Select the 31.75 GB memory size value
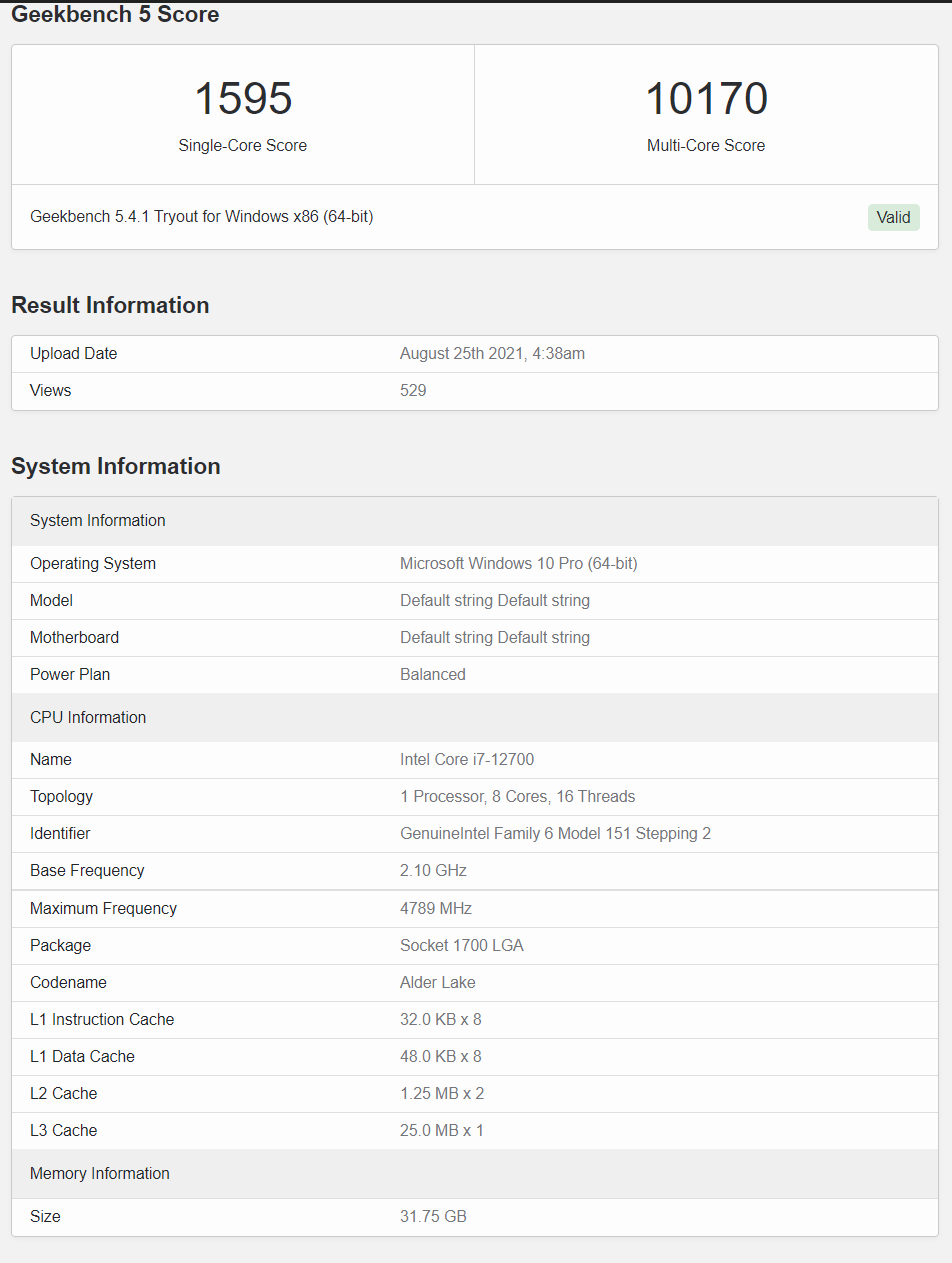 (434, 1216)
